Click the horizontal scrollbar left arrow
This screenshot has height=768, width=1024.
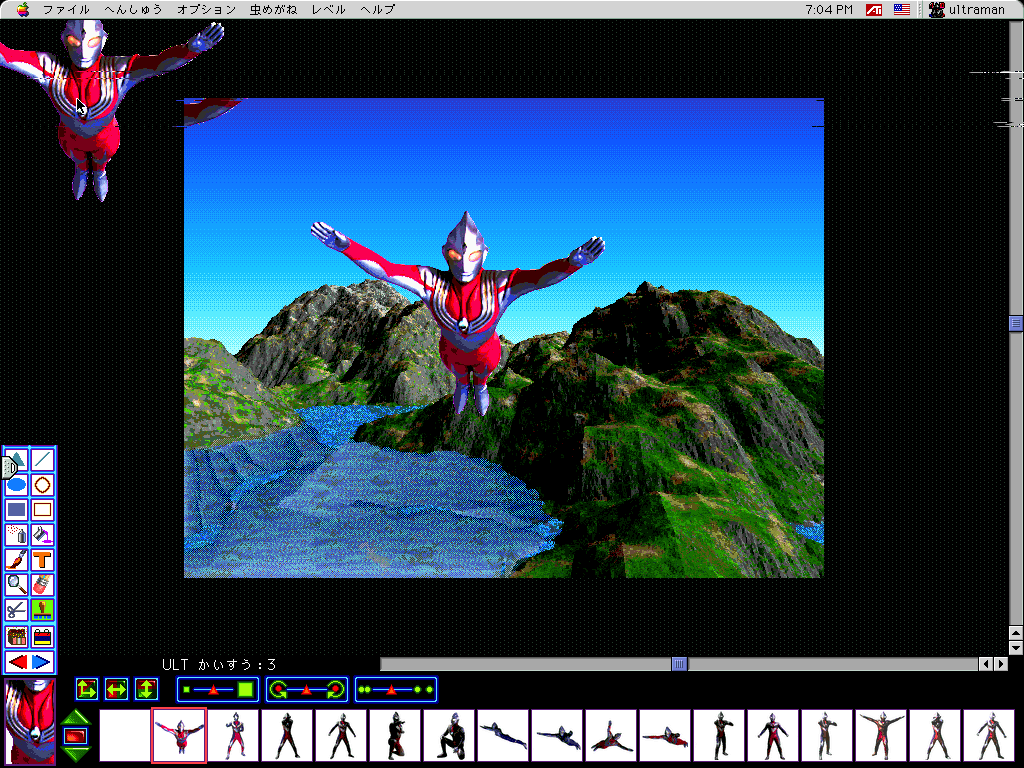986,664
